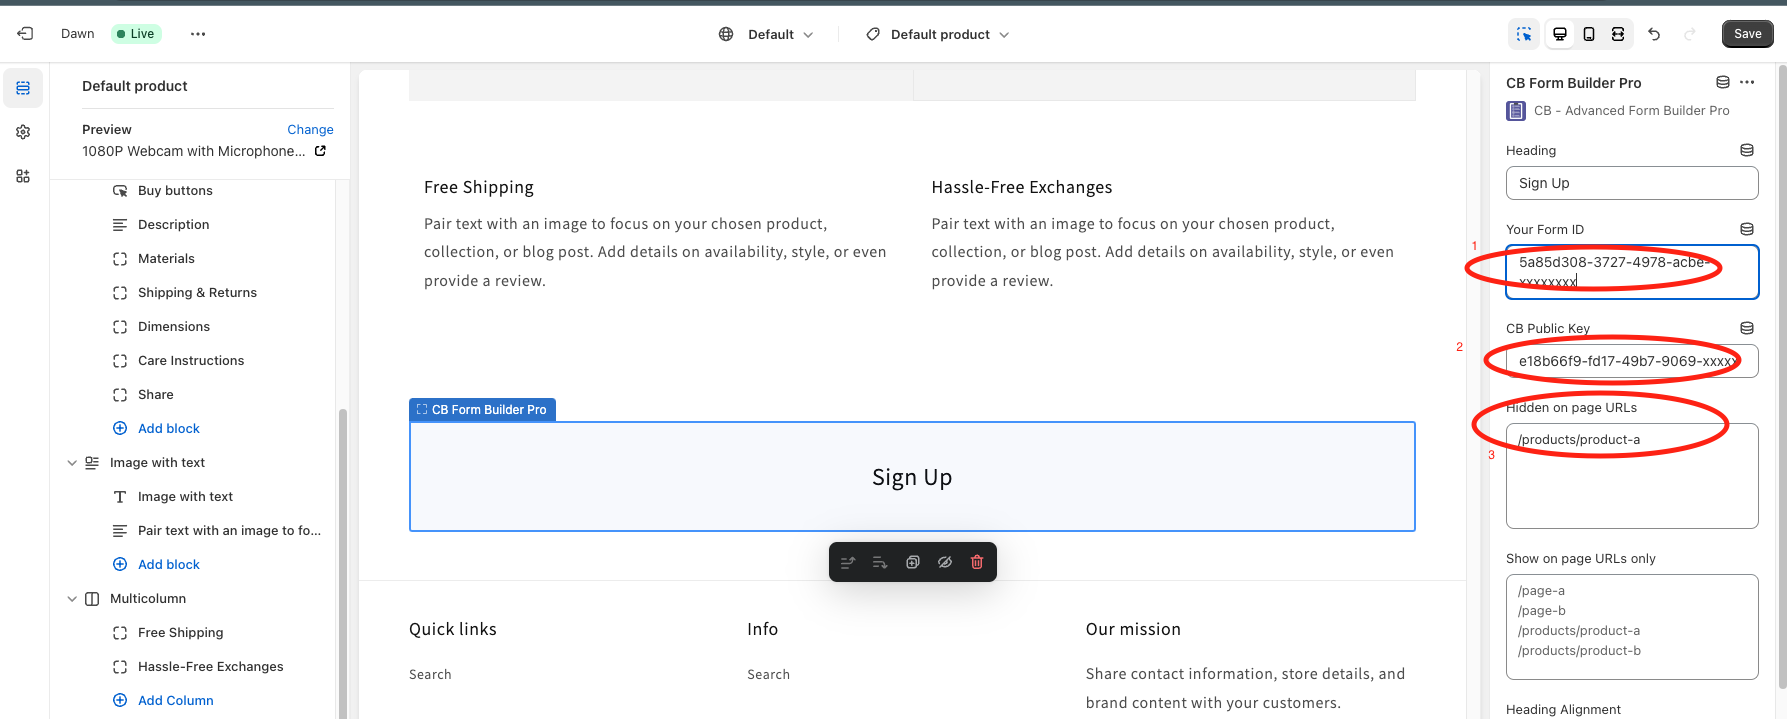
Task: Select the Care Instructions block
Action: click(191, 361)
